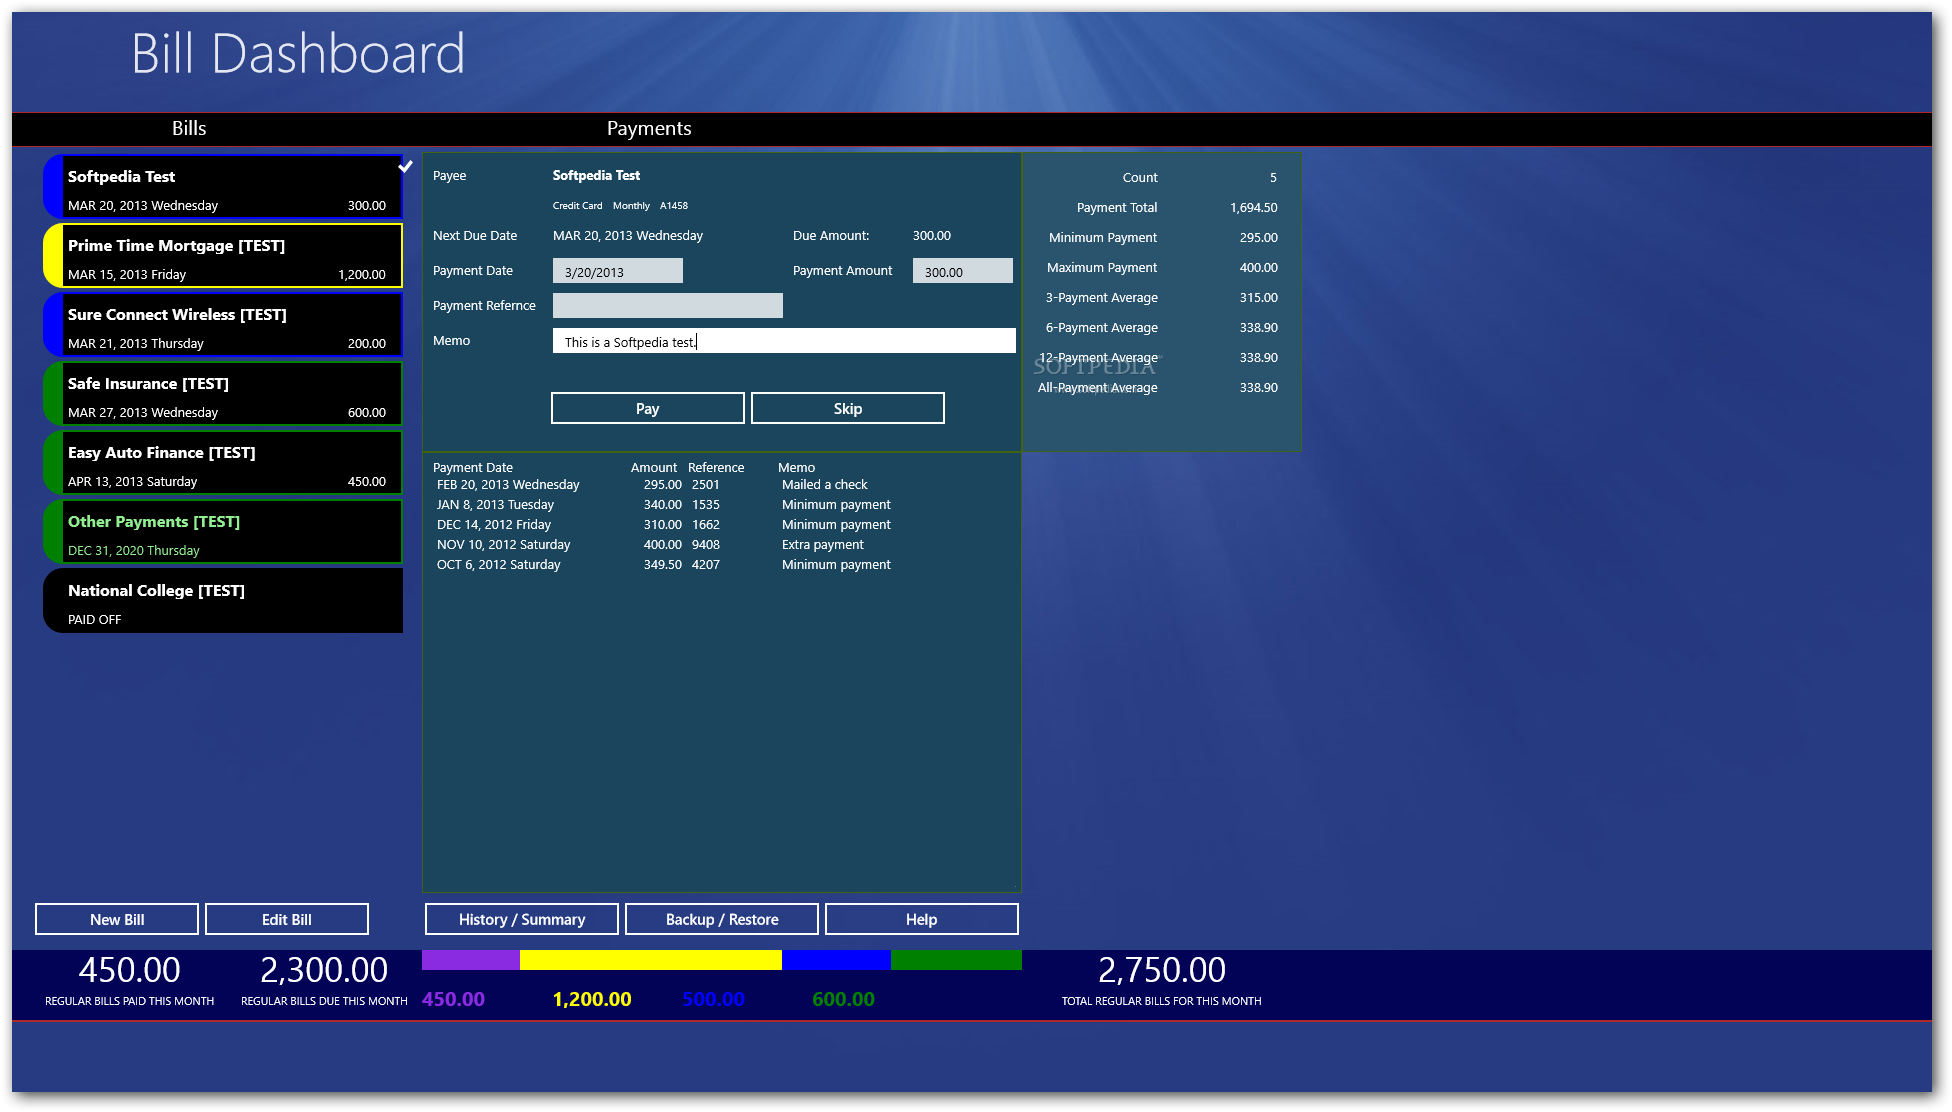Select the NOV 10, 2012 Saturday payment row
This screenshot has width=1952, height=1112.
(720, 545)
